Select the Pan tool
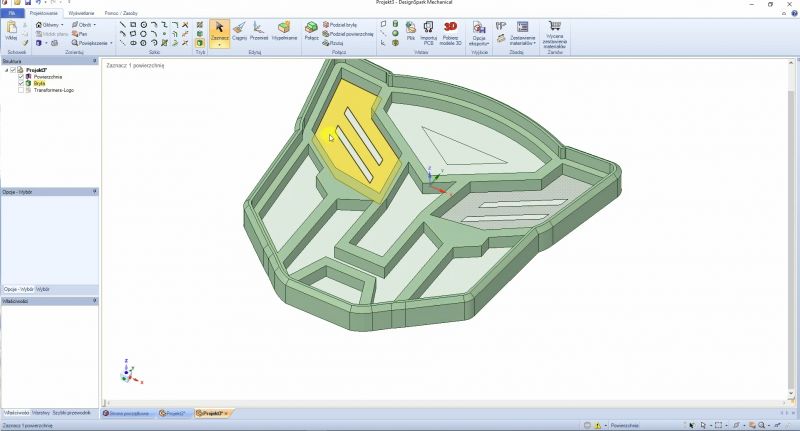The width and height of the screenshot is (800, 431). pos(80,34)
